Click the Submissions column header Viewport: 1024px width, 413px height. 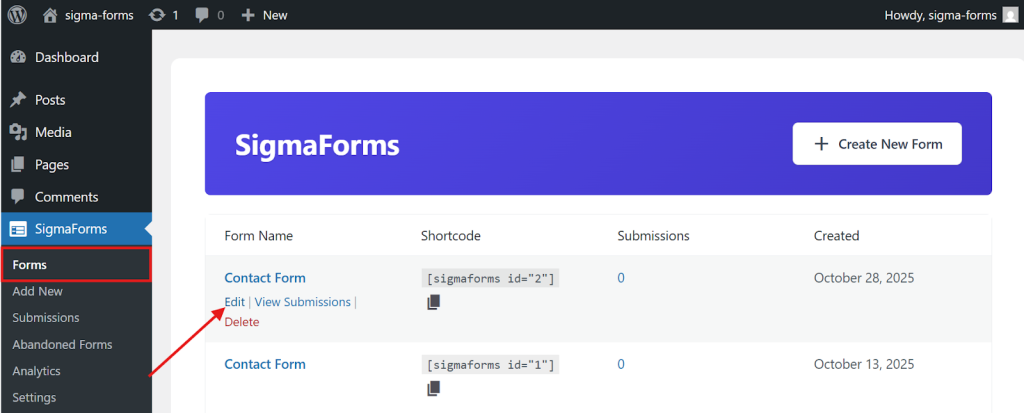click(653, 235)
